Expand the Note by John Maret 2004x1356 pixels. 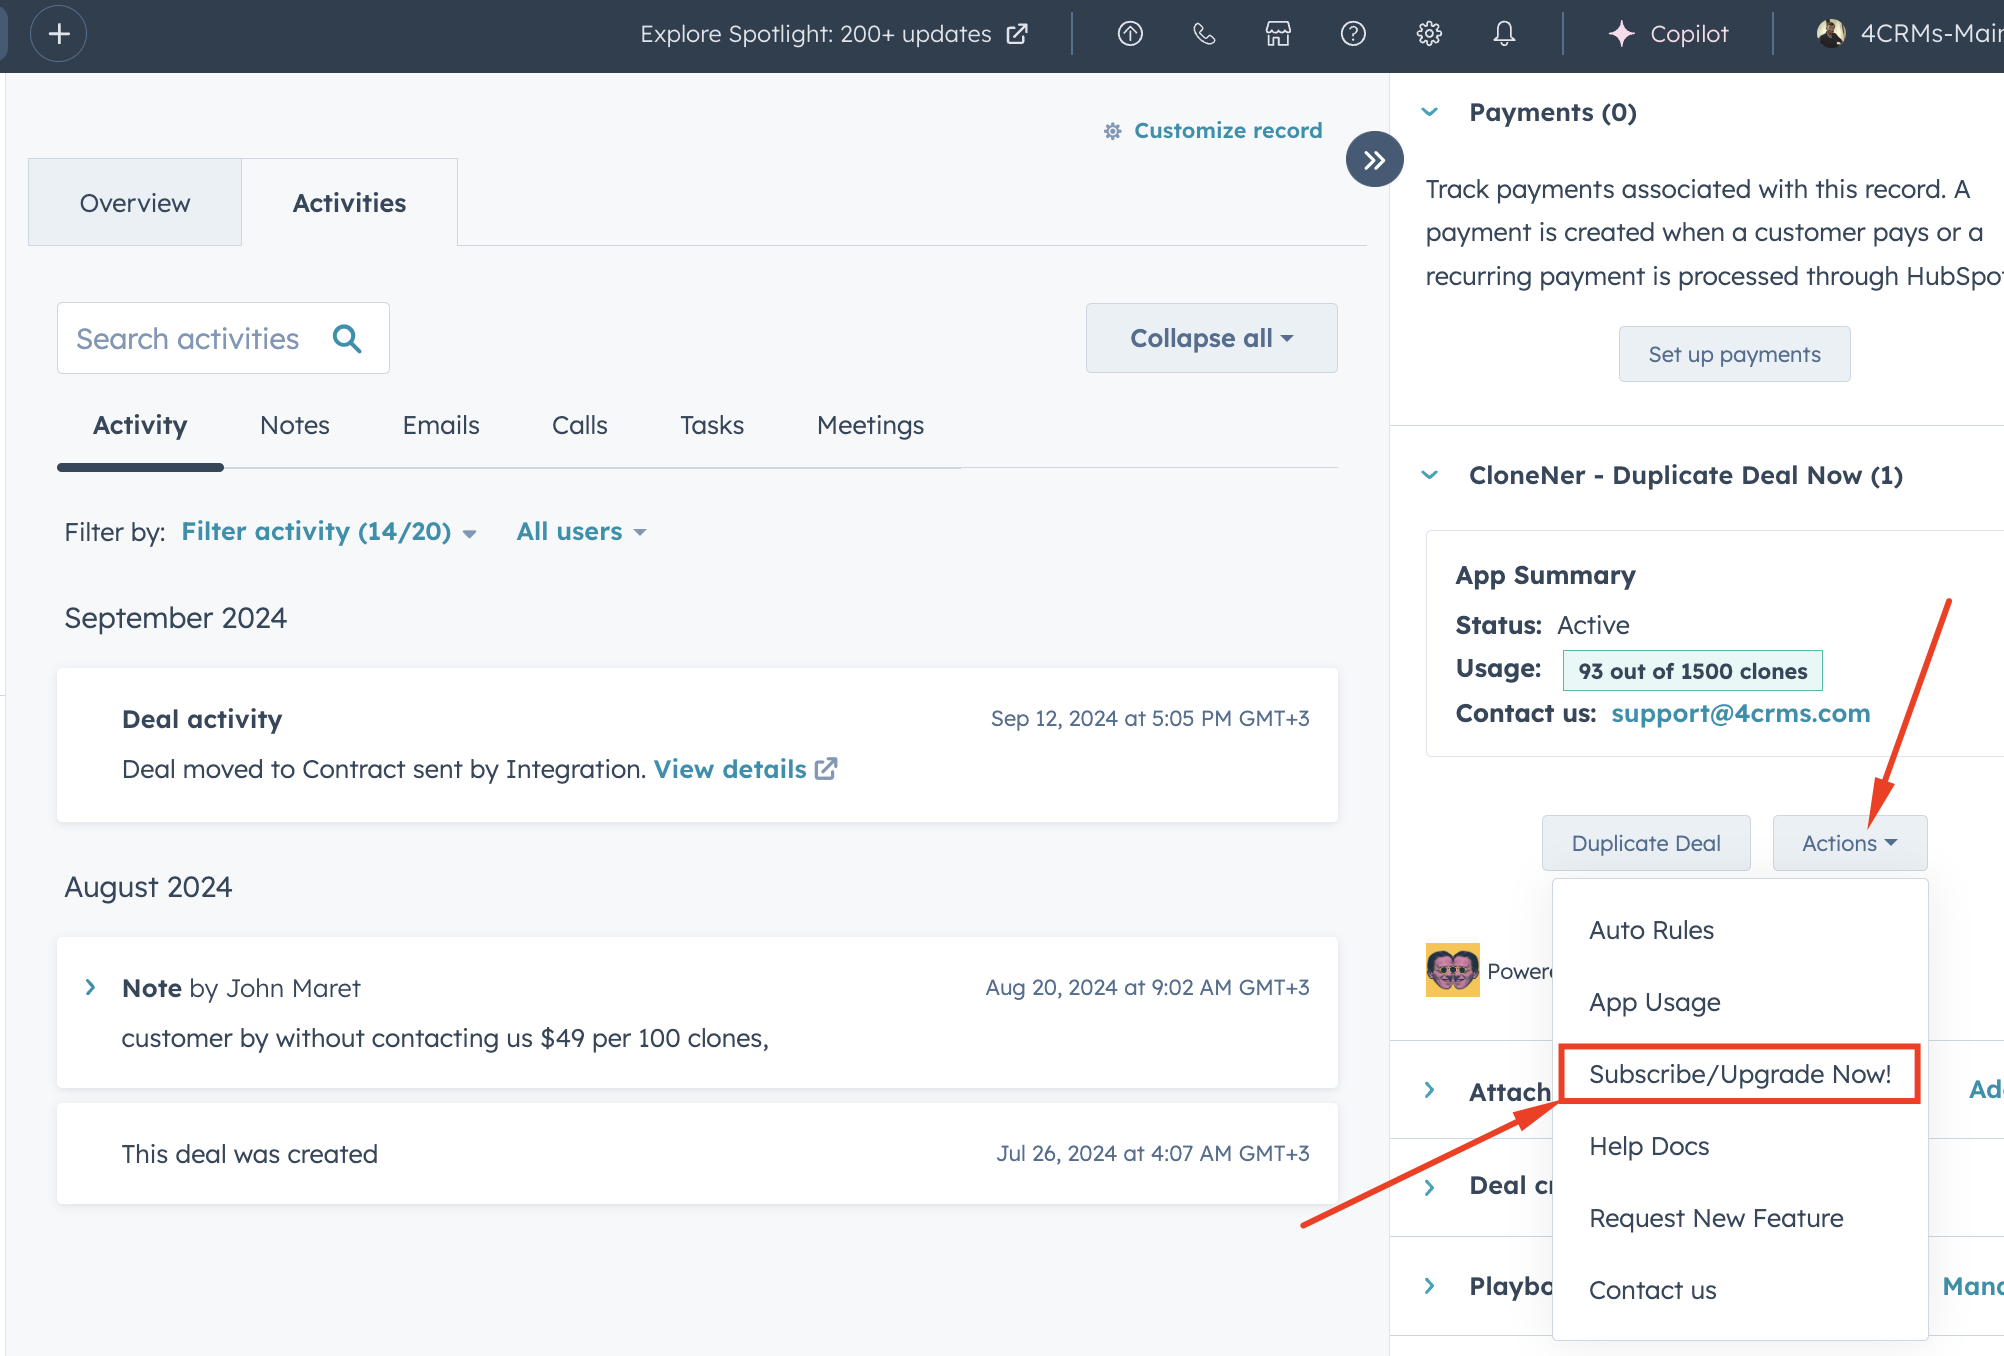(90, 987)
